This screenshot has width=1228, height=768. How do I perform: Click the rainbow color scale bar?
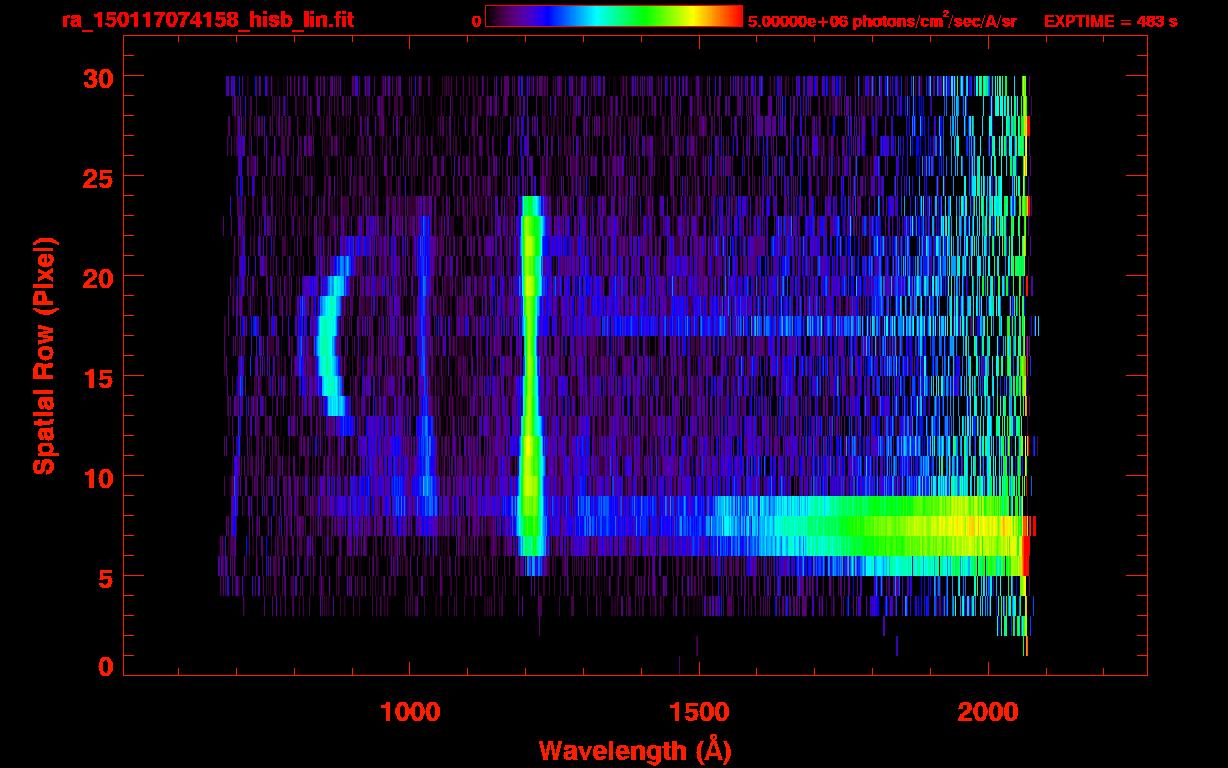click(x=613, y=16)
